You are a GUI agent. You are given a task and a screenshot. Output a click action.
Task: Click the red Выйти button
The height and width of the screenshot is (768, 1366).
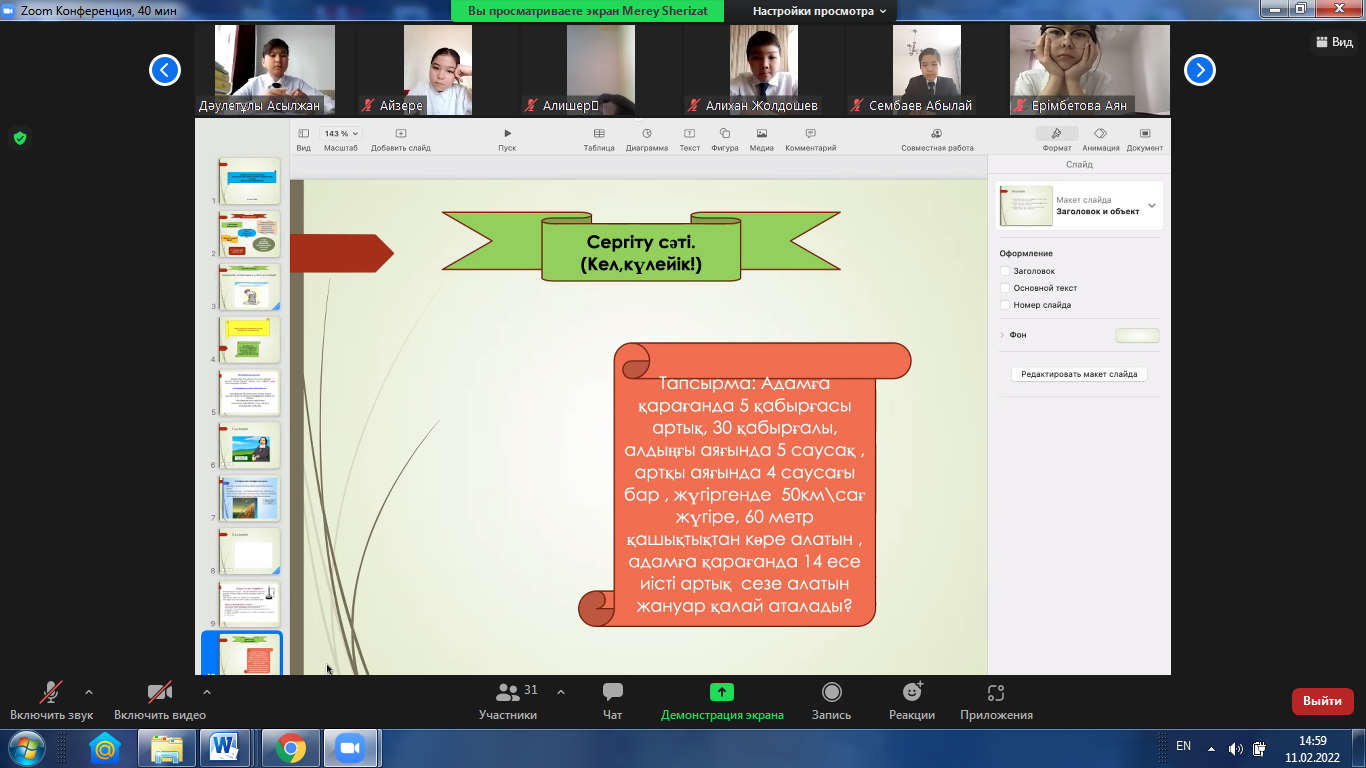(x=1322, y=701)
